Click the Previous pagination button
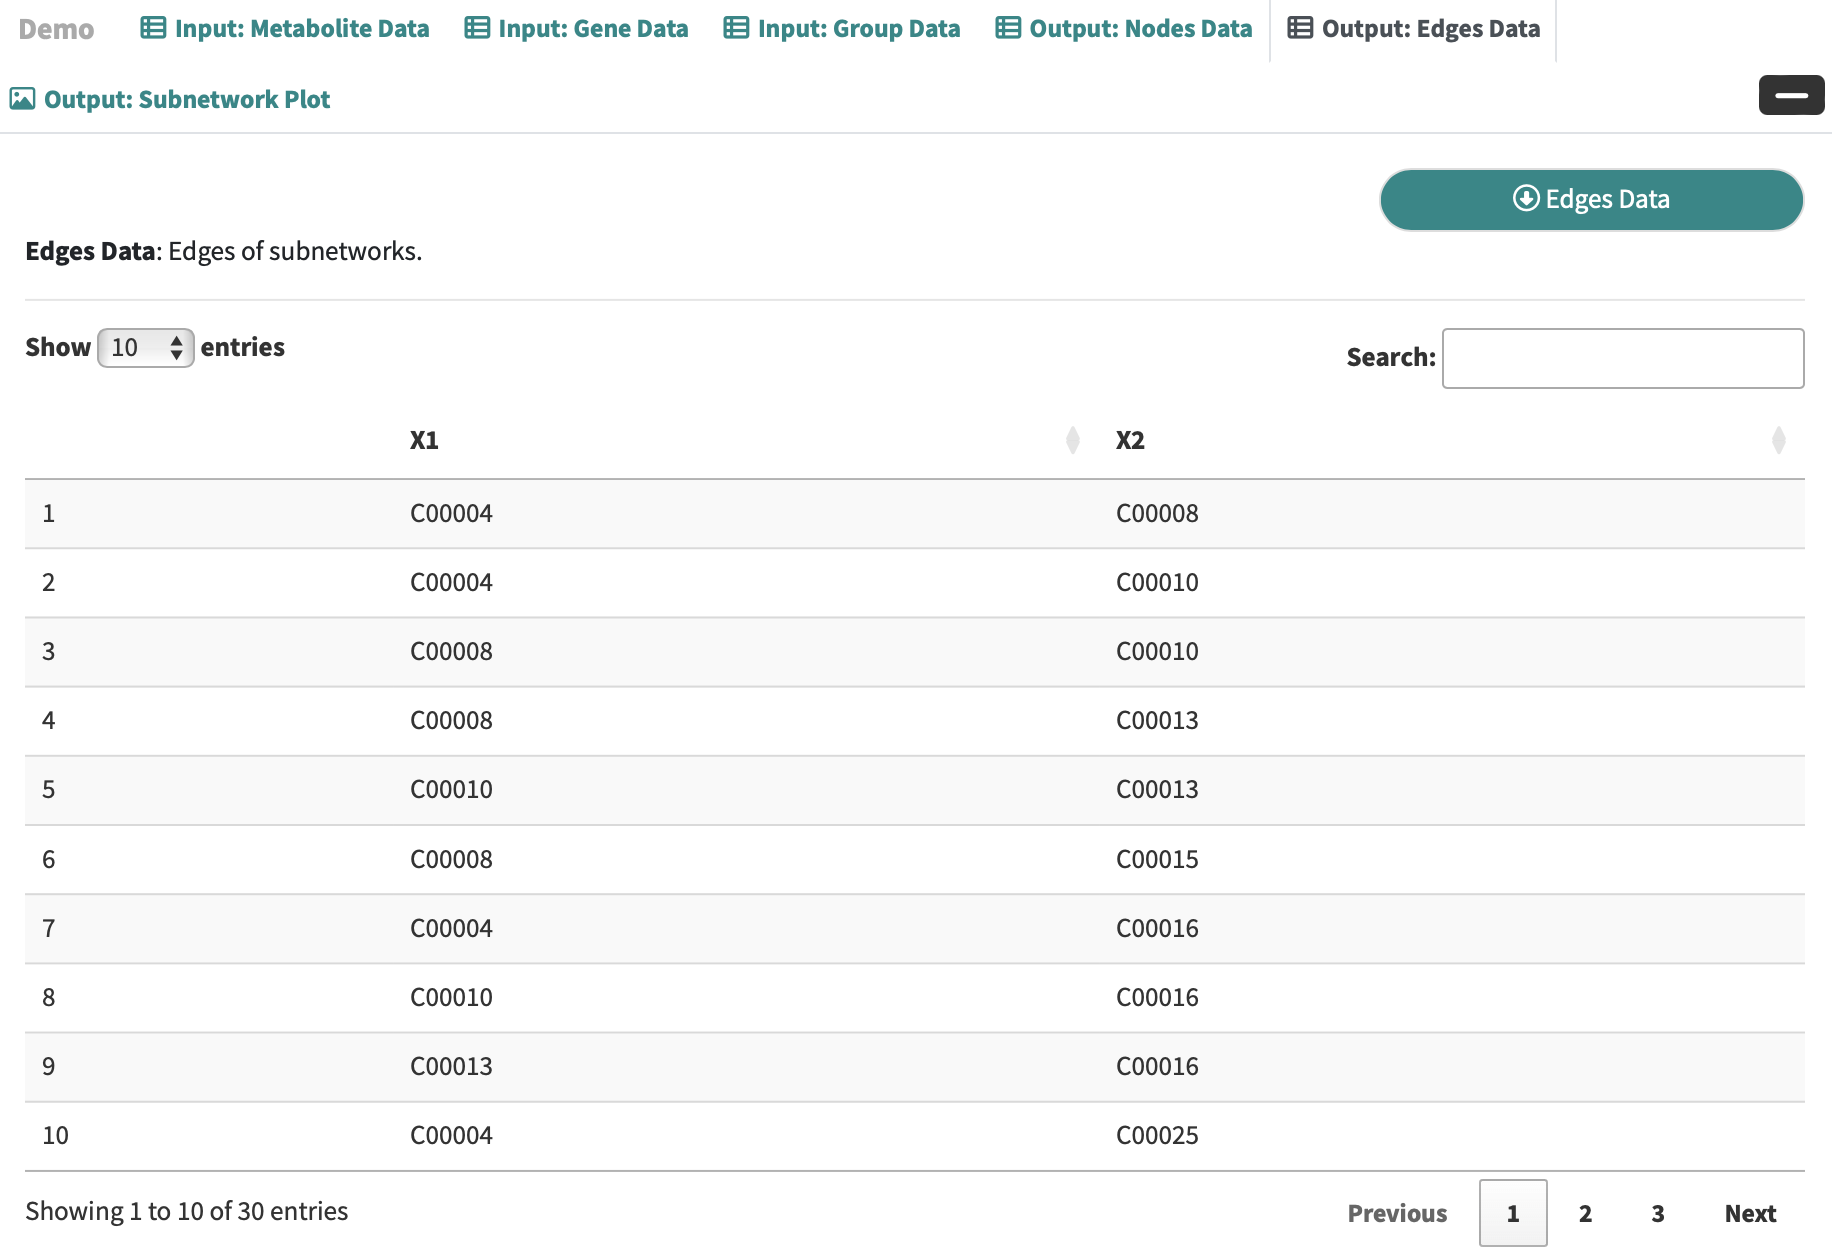 pos(1397,1213)
